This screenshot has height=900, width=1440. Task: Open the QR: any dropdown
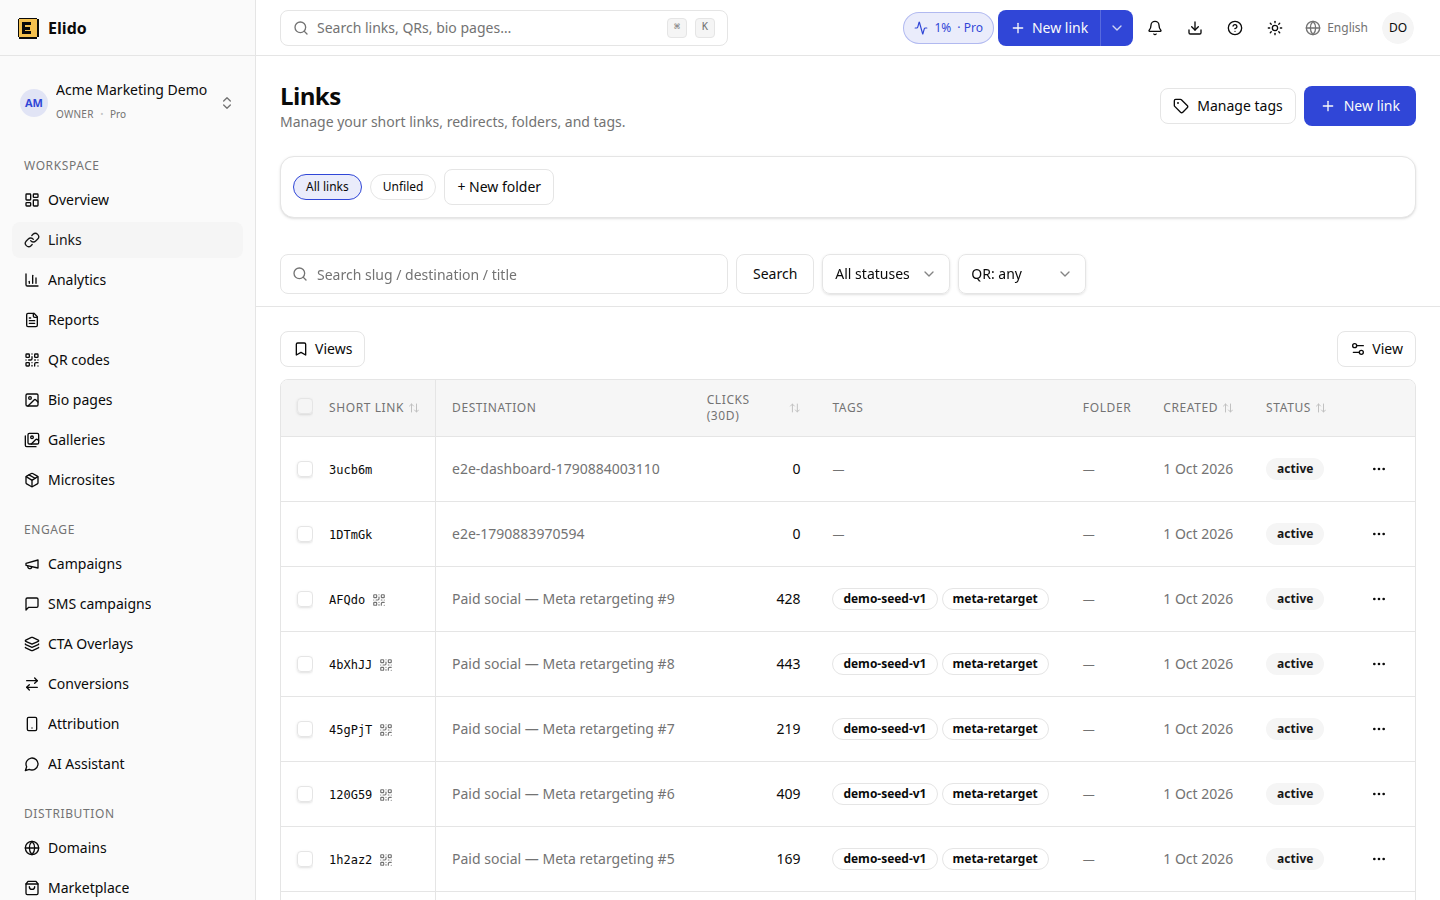pyautogui.click(x=1022, y=274)
